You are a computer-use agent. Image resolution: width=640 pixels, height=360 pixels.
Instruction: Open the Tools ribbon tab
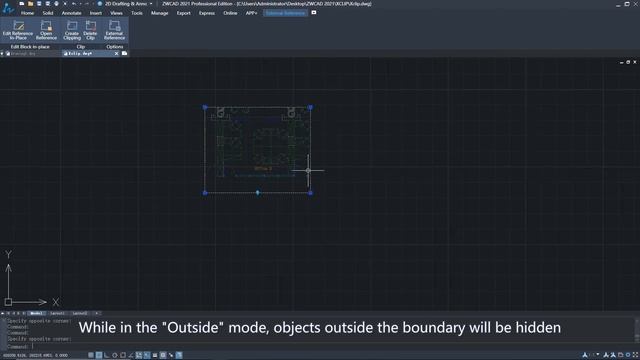(x=137, y=13)
